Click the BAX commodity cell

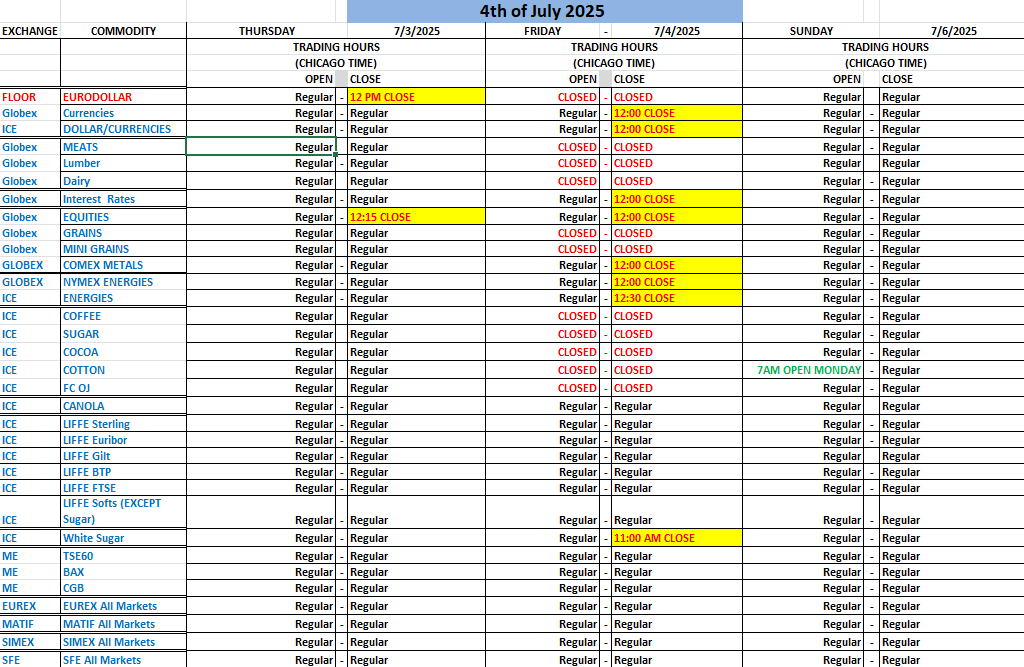pyautogui.click(x=123, y=572)
